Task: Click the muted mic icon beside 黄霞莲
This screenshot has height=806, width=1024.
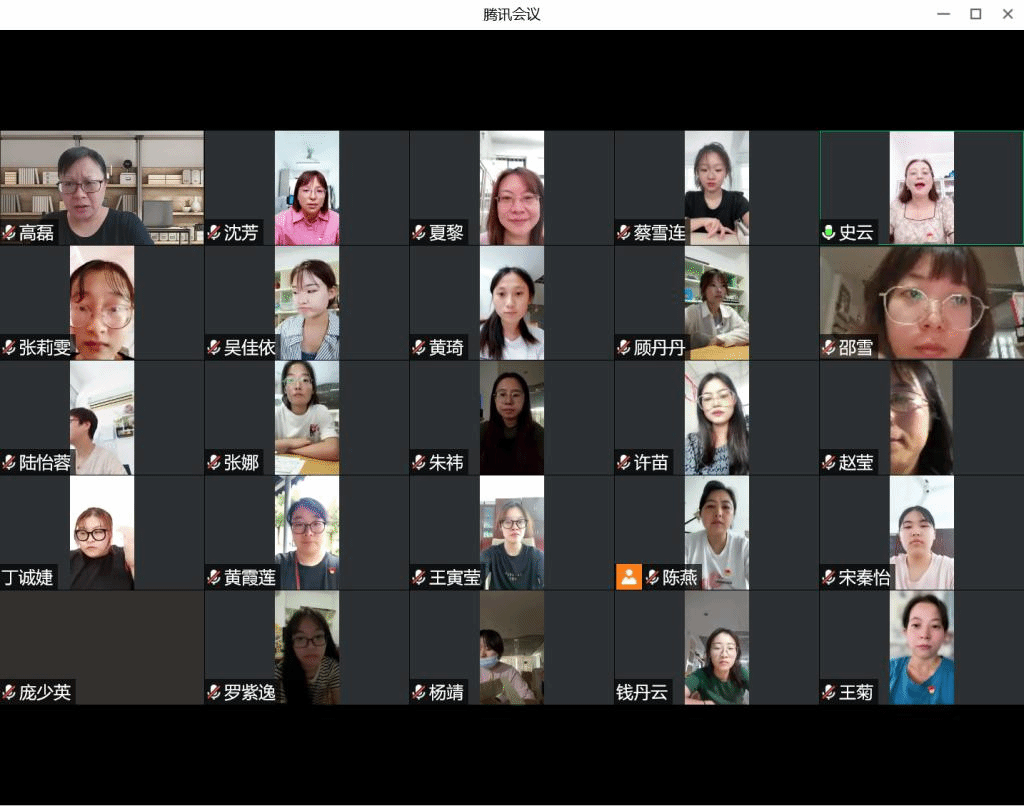Action: (214, 577)
